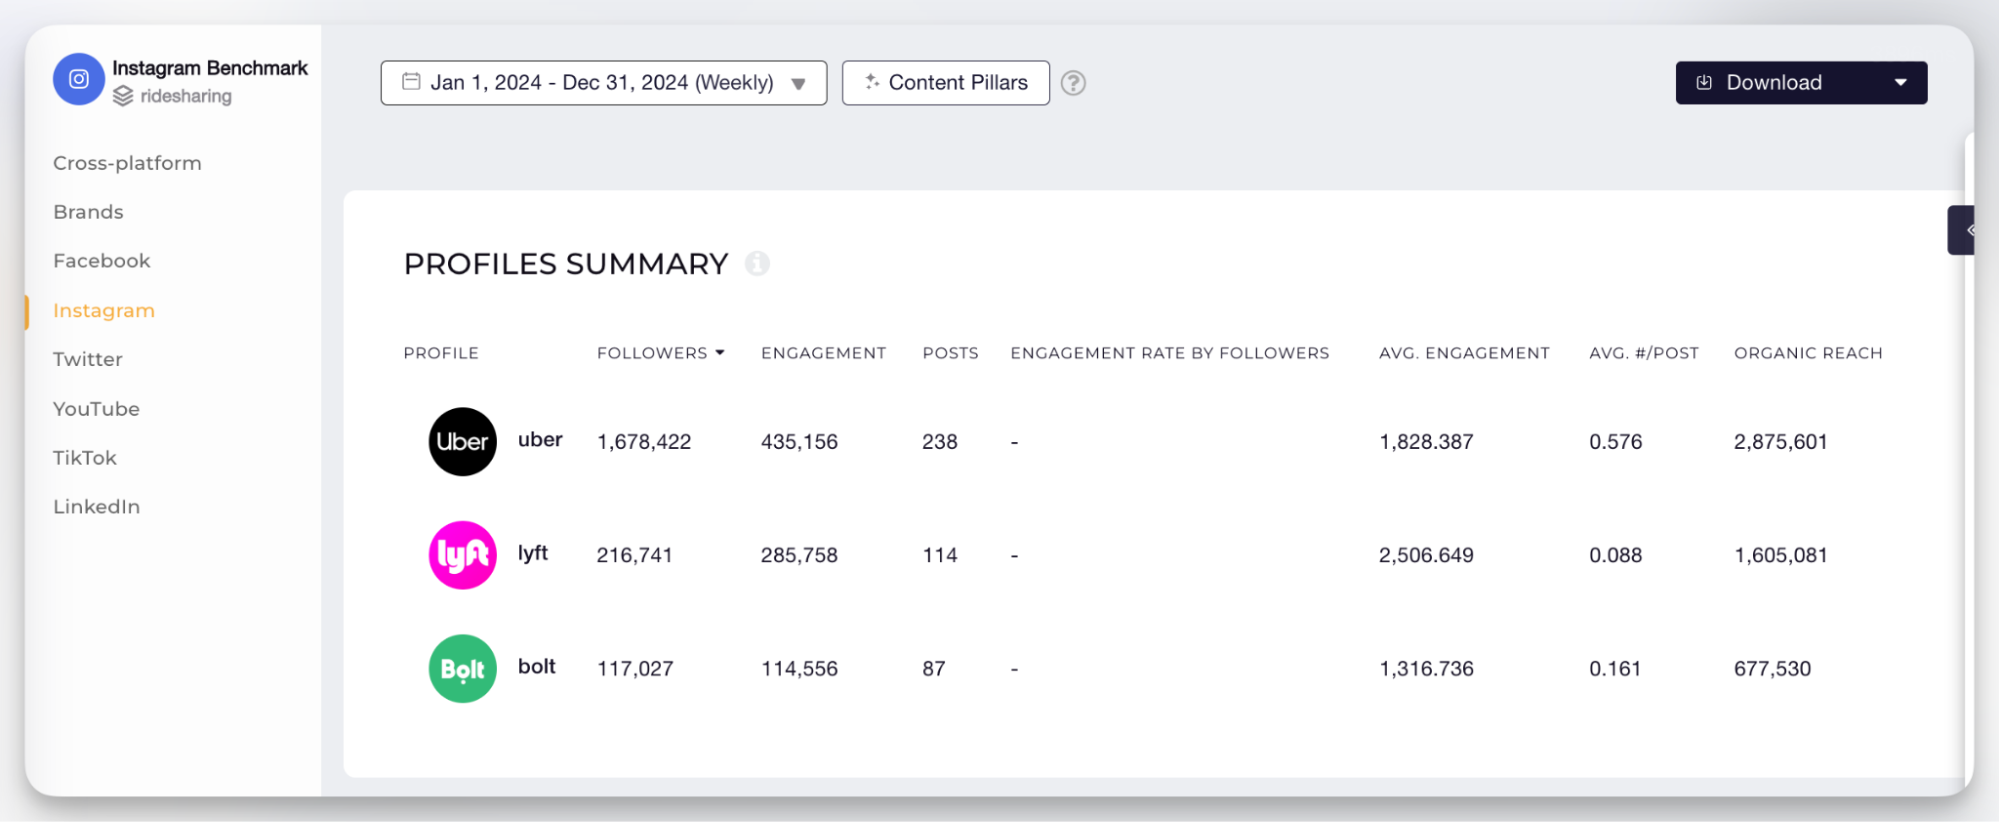This screenshot has width=1999, height=822.
Task: Click the Instagram Benchmark title
Action: [x=210, y=68]
